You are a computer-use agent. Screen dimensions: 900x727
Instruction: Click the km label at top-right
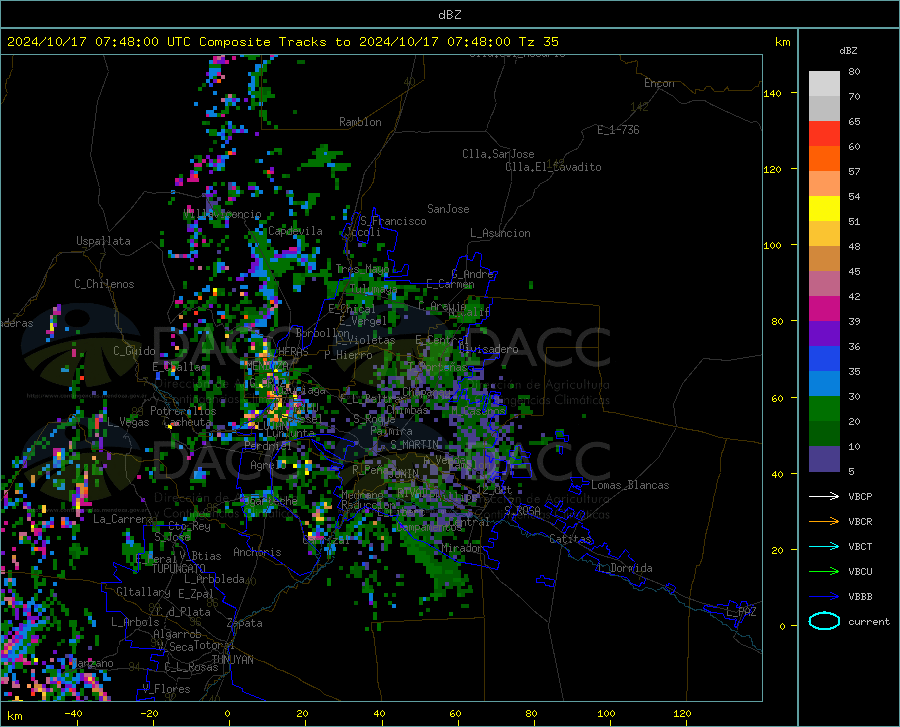[x=782, y=42]
